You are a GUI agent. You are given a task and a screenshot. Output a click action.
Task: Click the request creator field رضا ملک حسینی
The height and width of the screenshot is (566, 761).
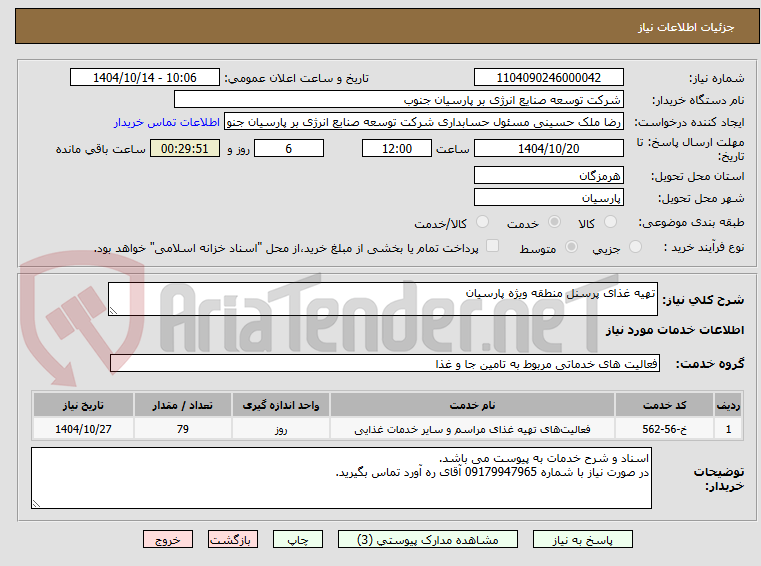click(x=423, y=122)
